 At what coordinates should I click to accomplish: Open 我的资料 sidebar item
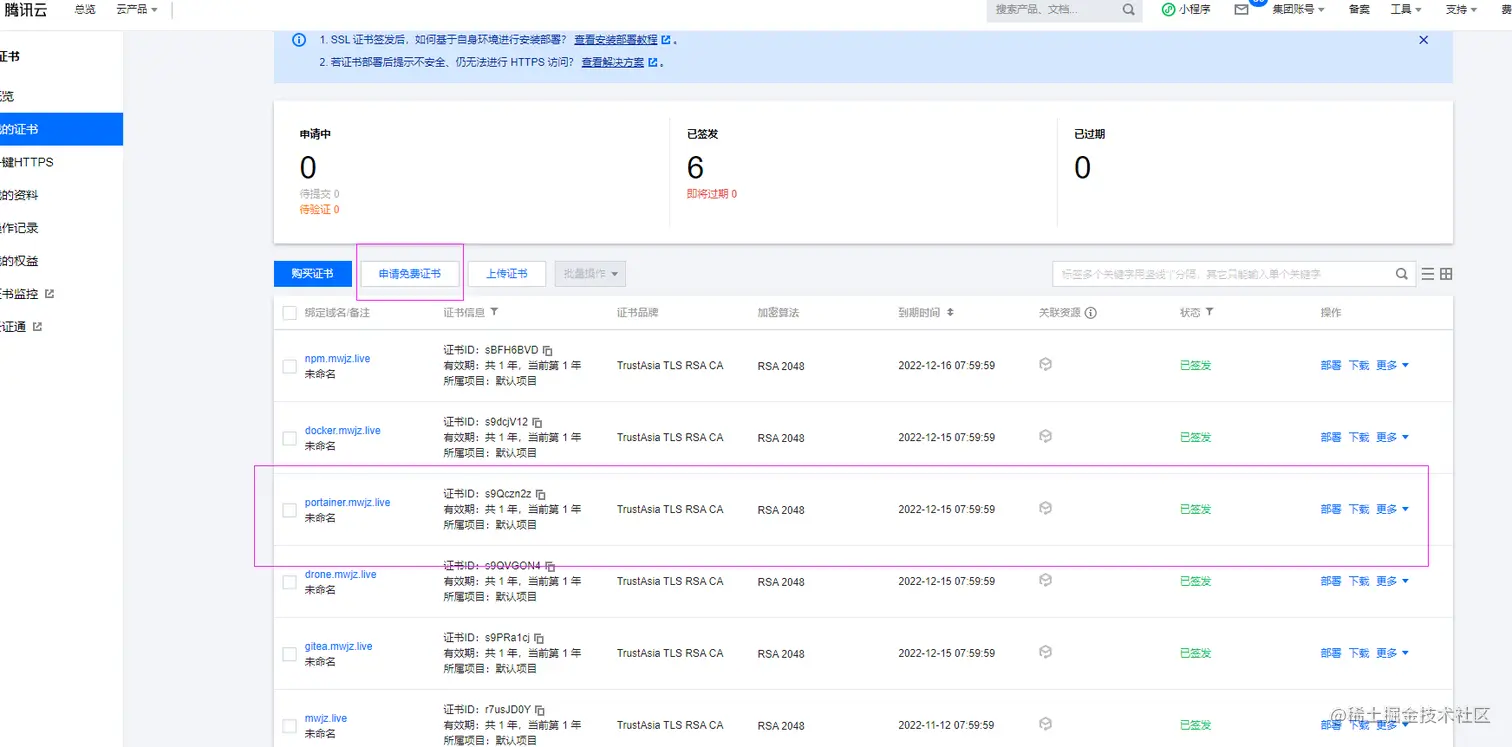point(61,195)
